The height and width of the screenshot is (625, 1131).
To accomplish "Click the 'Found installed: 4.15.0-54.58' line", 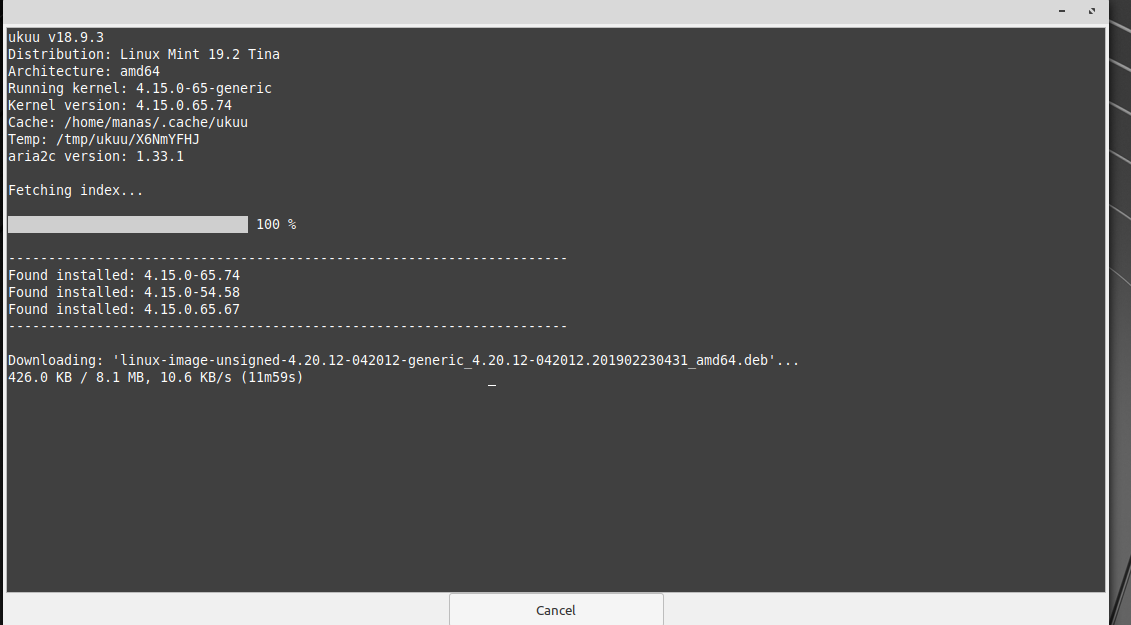I will pos(122,291).
